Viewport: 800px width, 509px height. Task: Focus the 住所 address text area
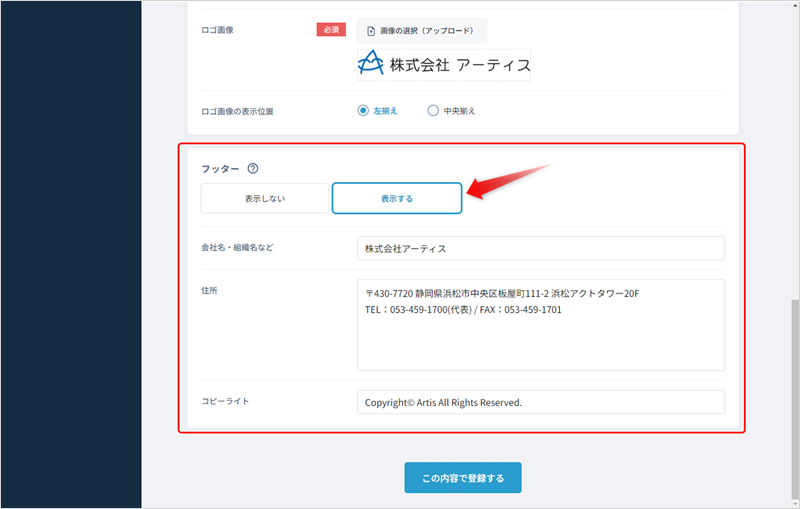tap(541, 325)
